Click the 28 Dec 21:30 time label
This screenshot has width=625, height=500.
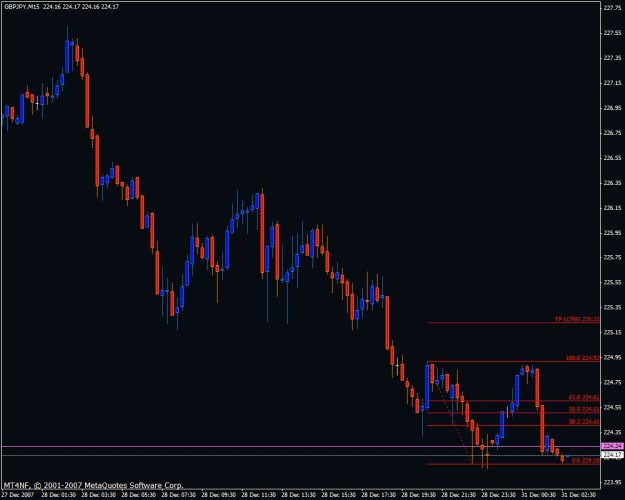458,495
